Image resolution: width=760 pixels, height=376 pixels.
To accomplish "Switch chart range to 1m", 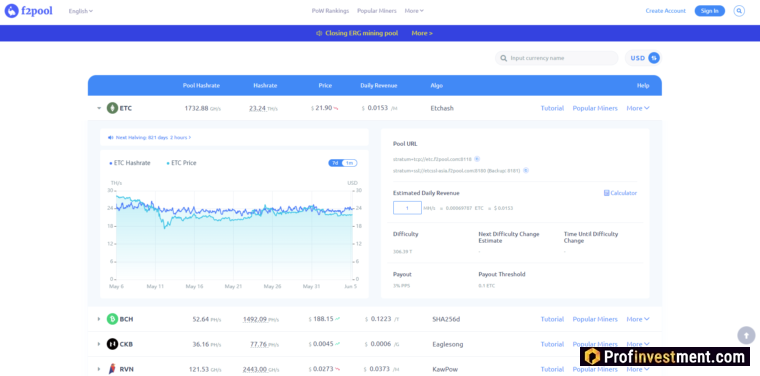I will [x=349, y=163].
